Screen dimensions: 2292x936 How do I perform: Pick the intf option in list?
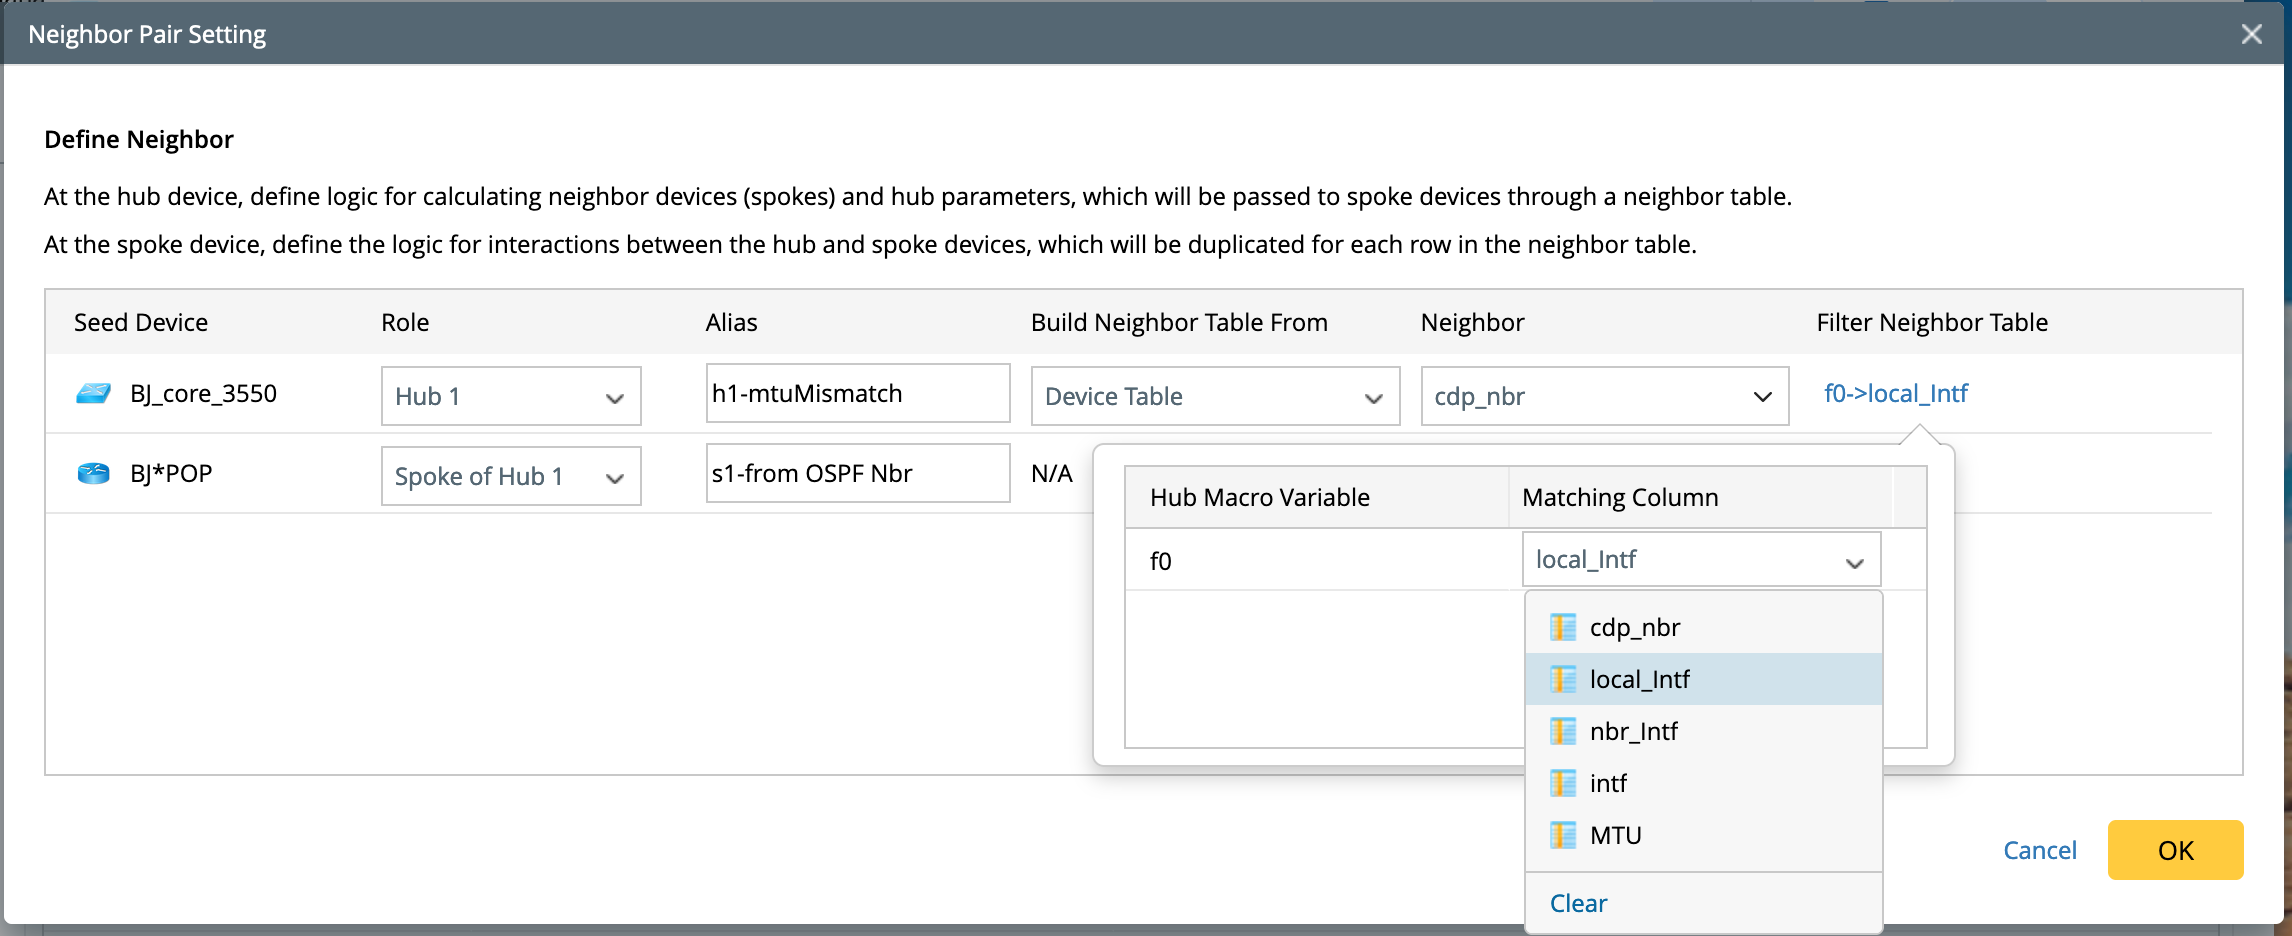point(1608,784)
